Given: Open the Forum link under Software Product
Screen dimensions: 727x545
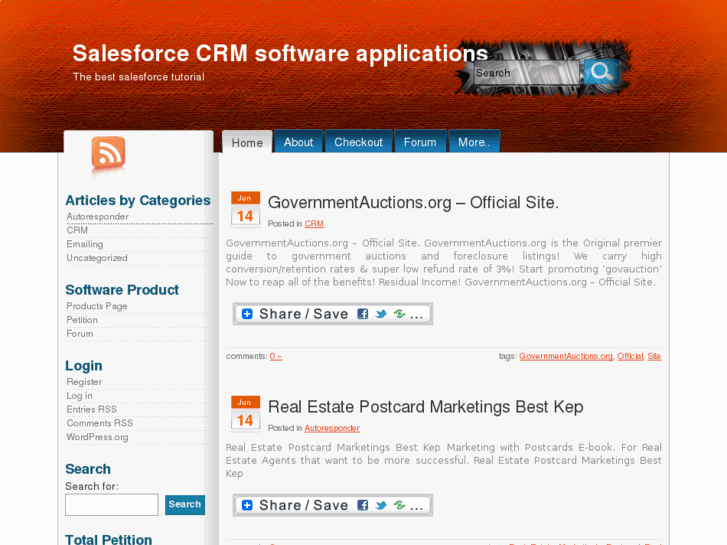Looking at the screenshot, I should tap(80, 334).
